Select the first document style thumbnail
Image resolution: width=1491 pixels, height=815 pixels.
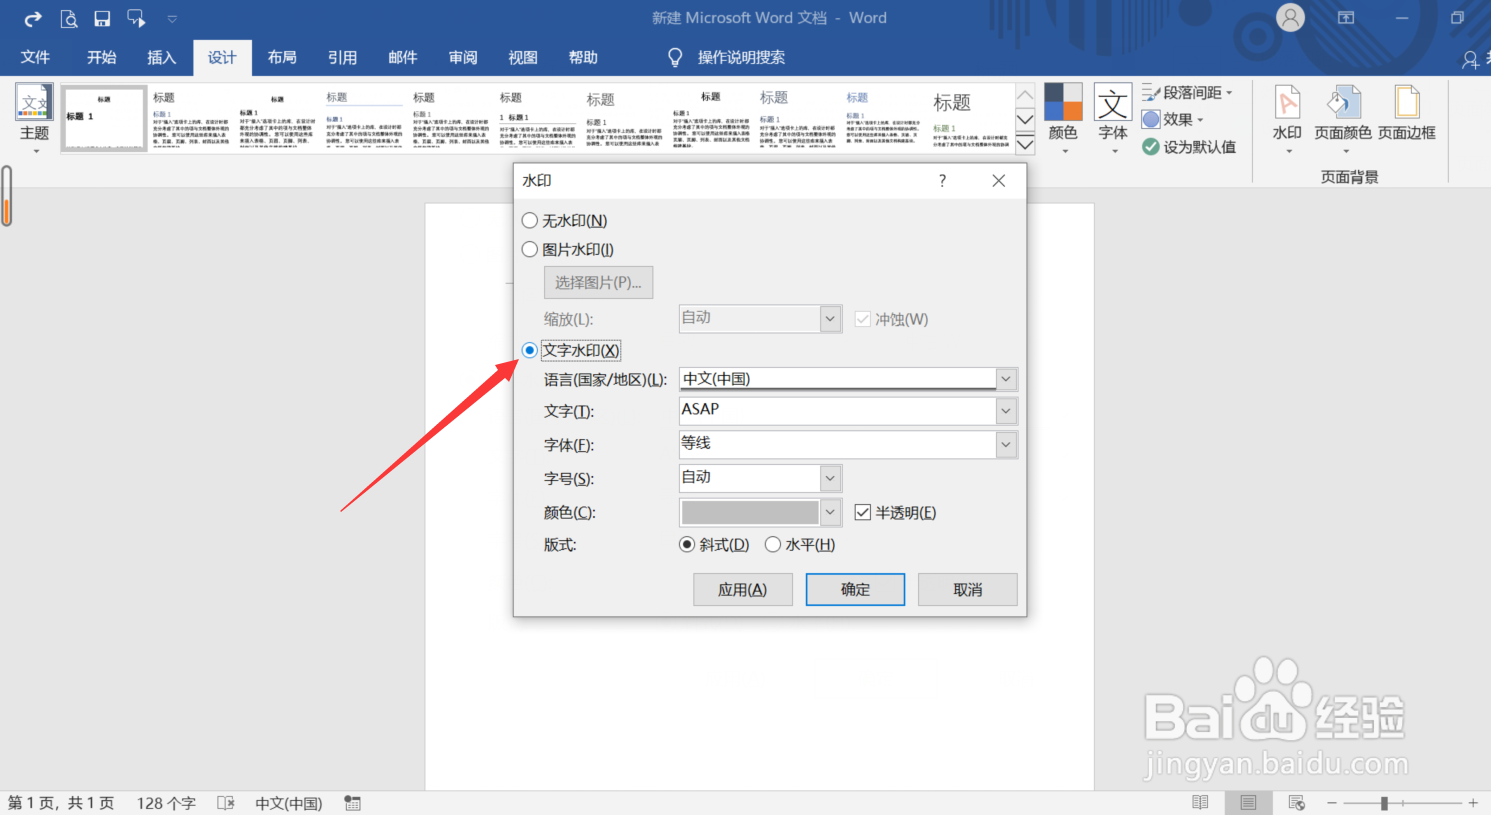click(x=104, y=119)
